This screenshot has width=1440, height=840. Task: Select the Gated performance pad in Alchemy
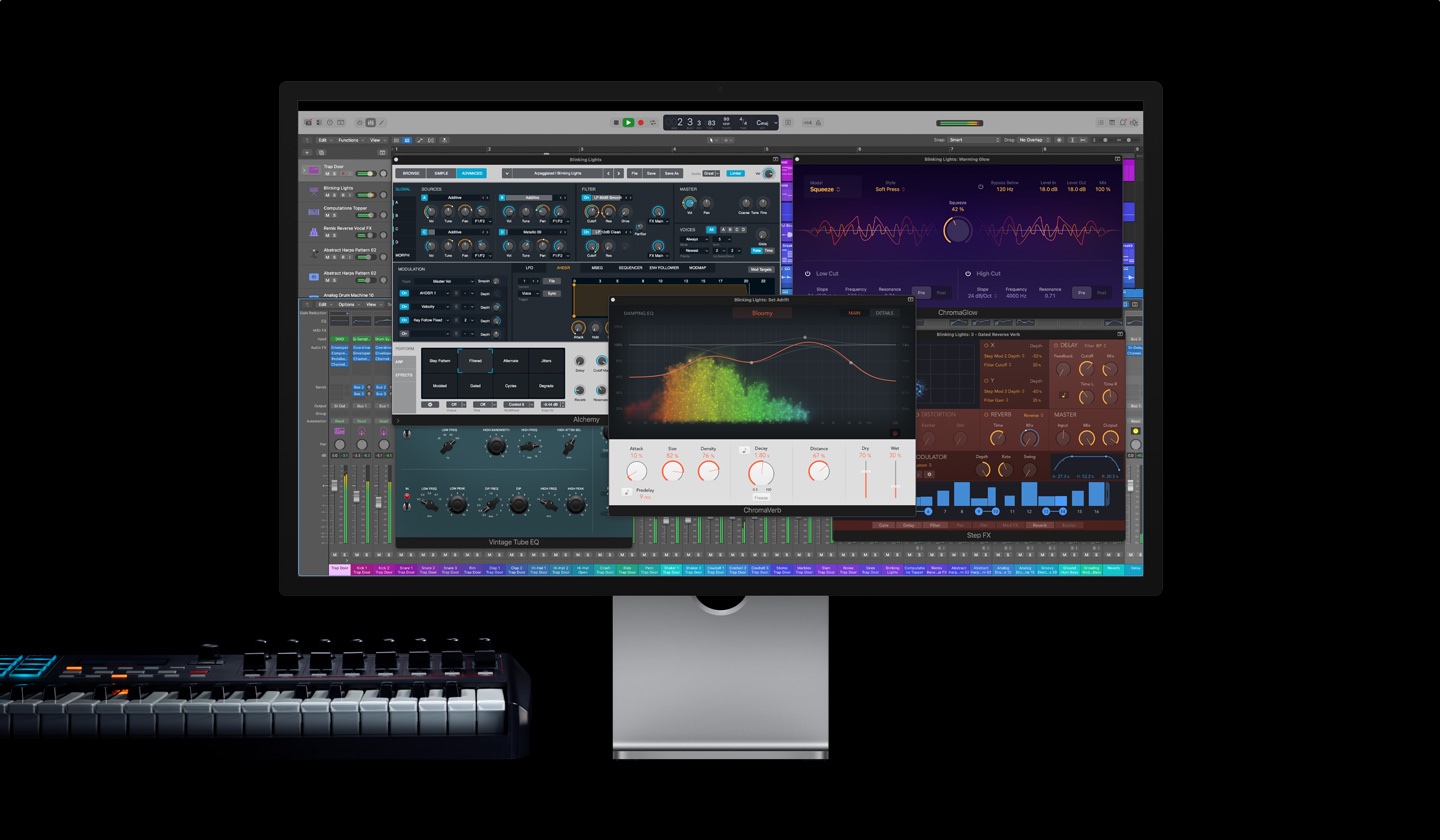(475, 385)
